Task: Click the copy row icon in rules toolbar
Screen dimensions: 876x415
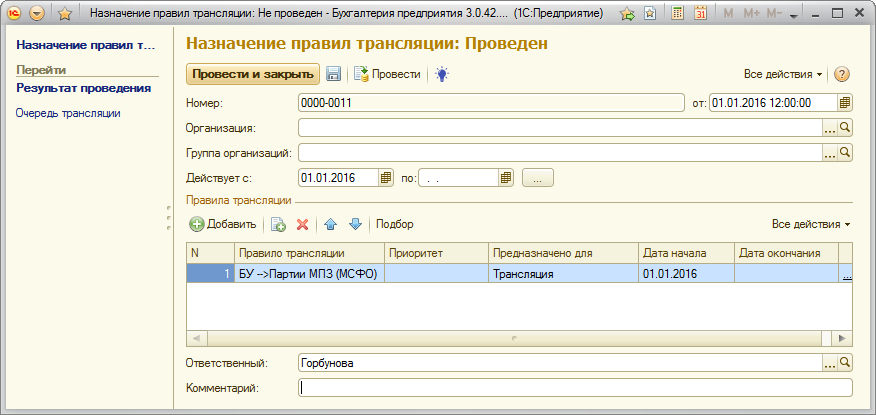Action: pyautogui.click(x=279, y=224)
